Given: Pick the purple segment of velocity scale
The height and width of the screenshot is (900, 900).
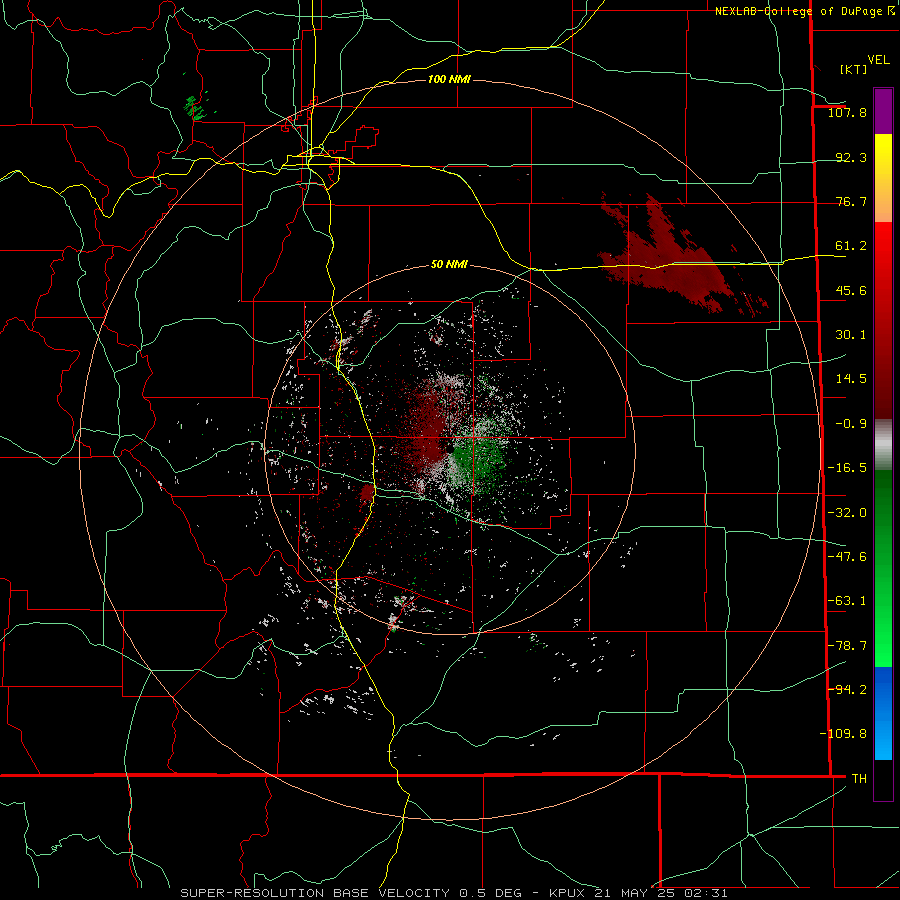Looking at the screenshot, I should [883, 112].
